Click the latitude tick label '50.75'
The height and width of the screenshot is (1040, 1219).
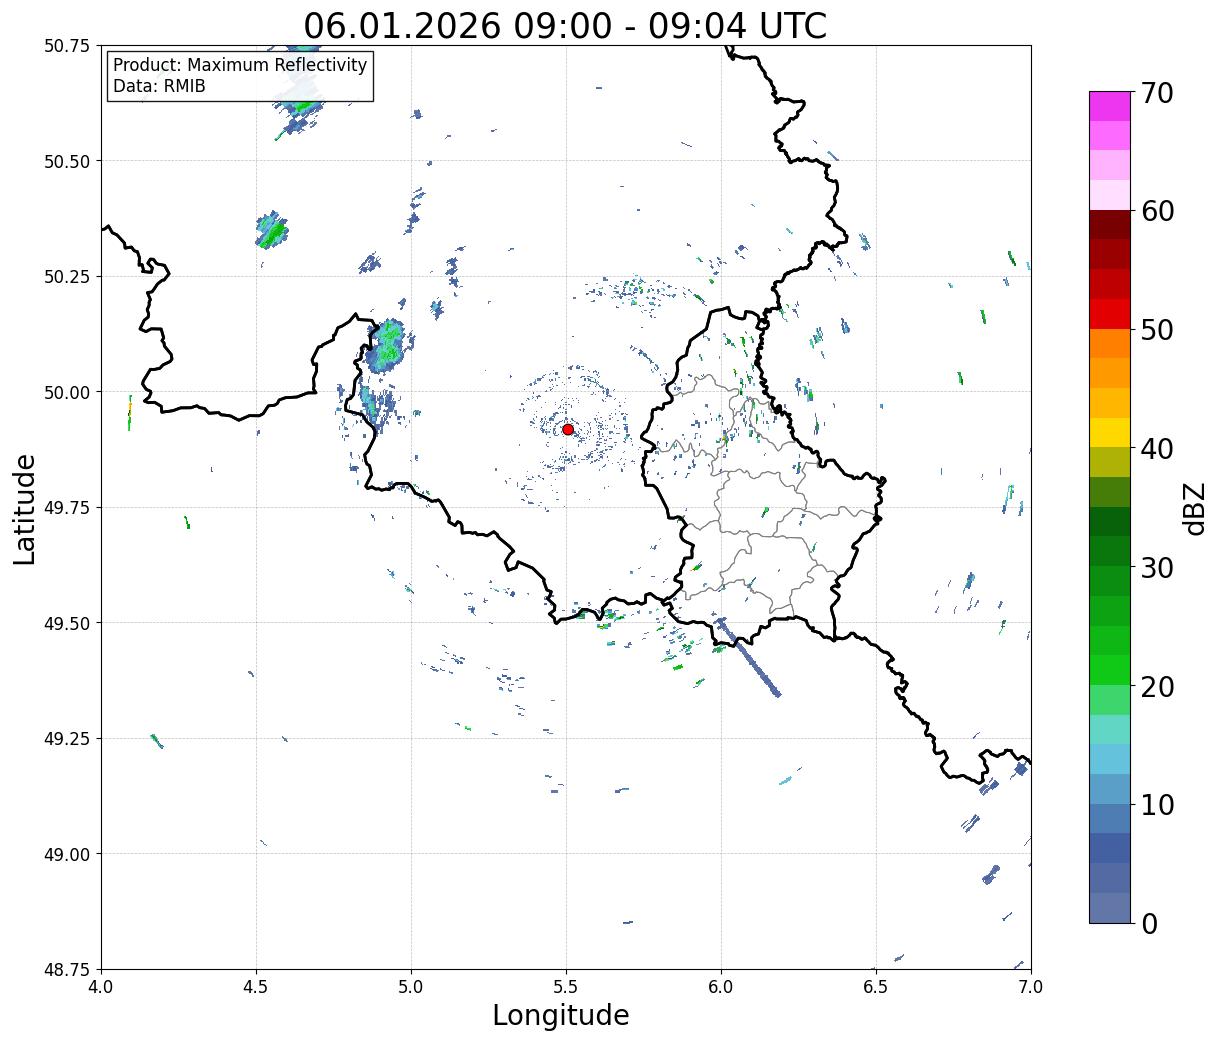pos(66,46)
